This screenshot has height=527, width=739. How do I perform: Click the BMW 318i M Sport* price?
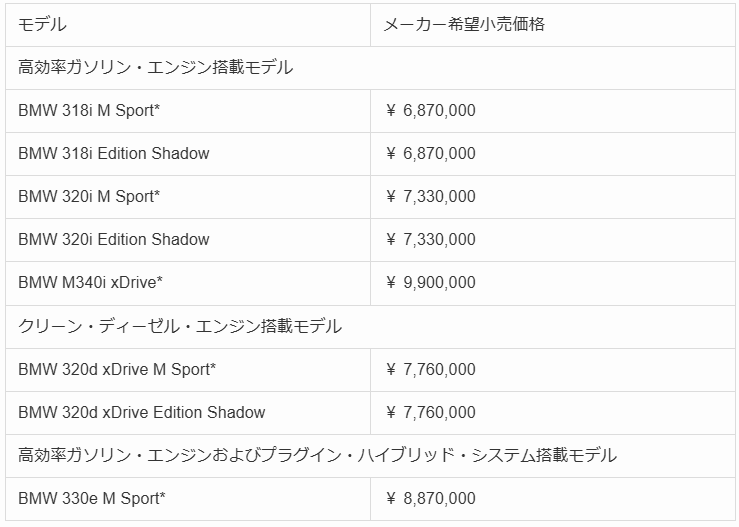point(431,110)
